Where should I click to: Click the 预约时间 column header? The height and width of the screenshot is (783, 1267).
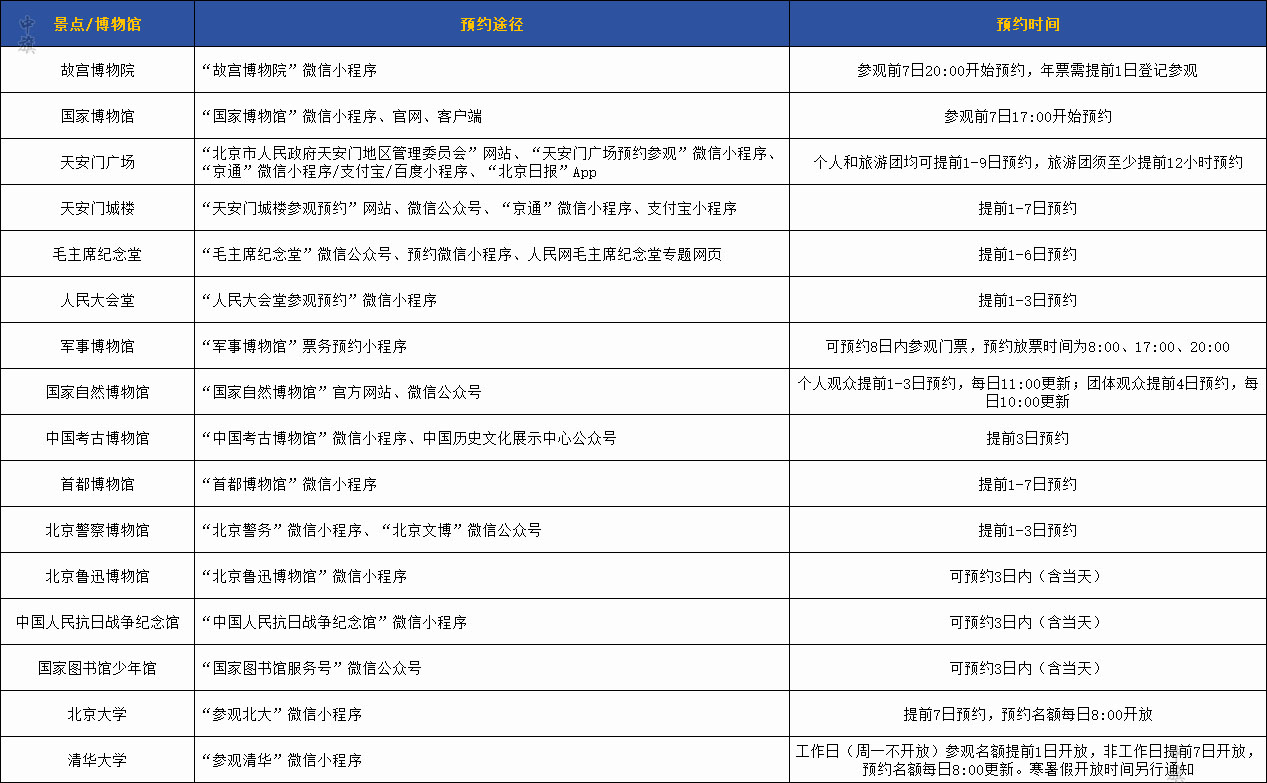tap(1027, 24)
